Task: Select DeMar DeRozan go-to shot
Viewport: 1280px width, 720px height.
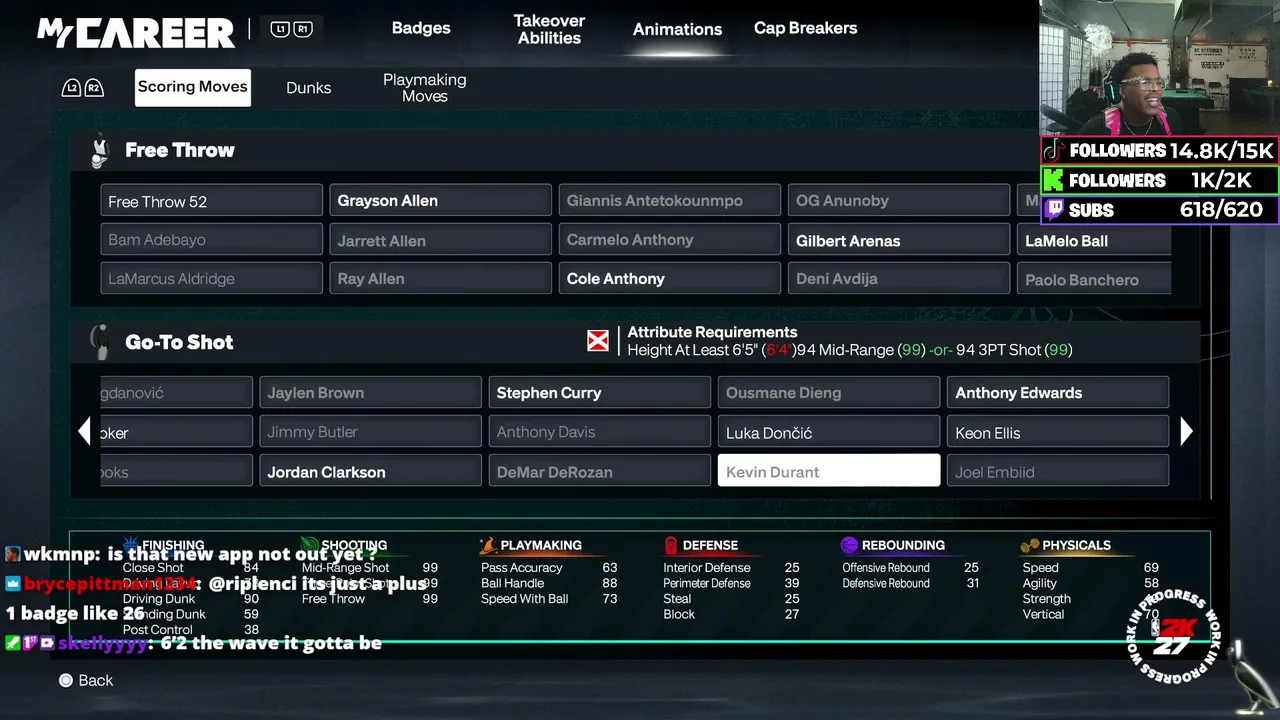Action: pyautogui.click(x=599, y=470)
